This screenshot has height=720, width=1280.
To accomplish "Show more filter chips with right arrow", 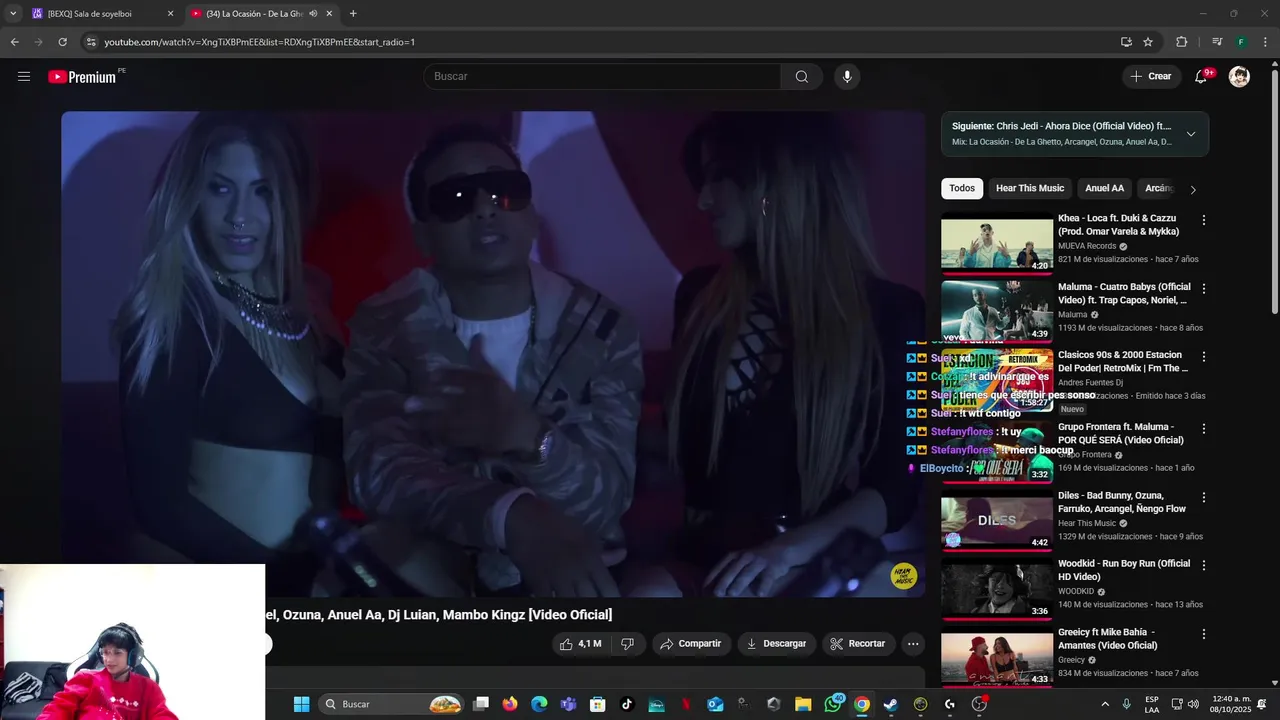I will pos(1192,189).
